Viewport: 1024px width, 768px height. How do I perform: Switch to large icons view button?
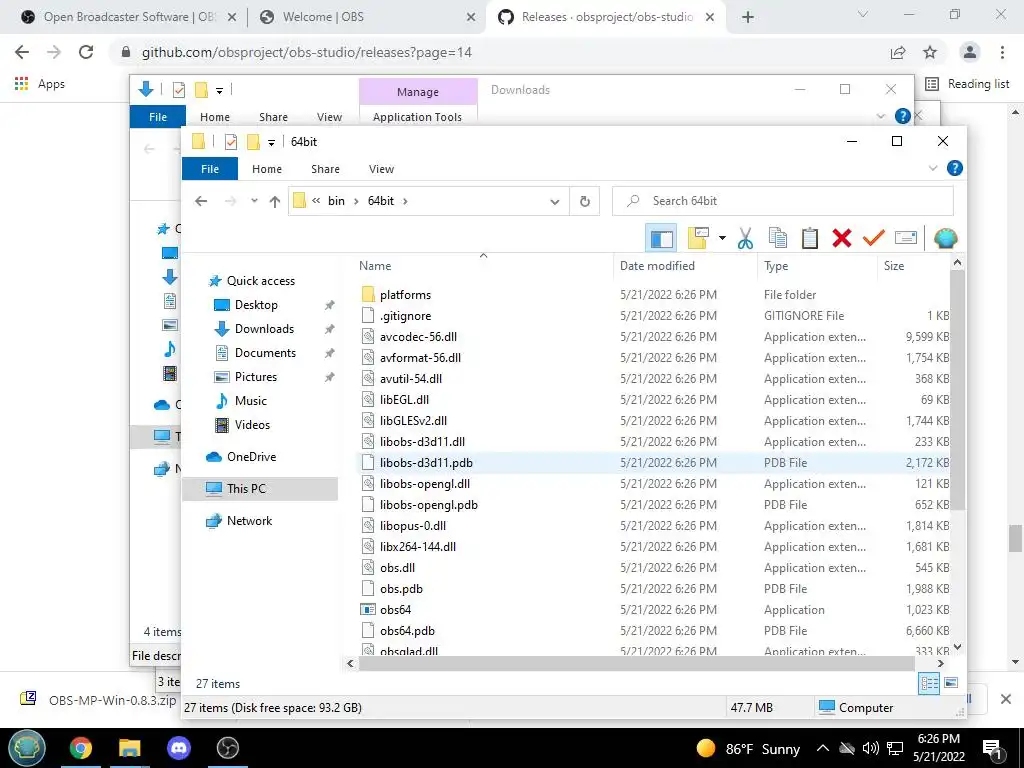[951, 683]
